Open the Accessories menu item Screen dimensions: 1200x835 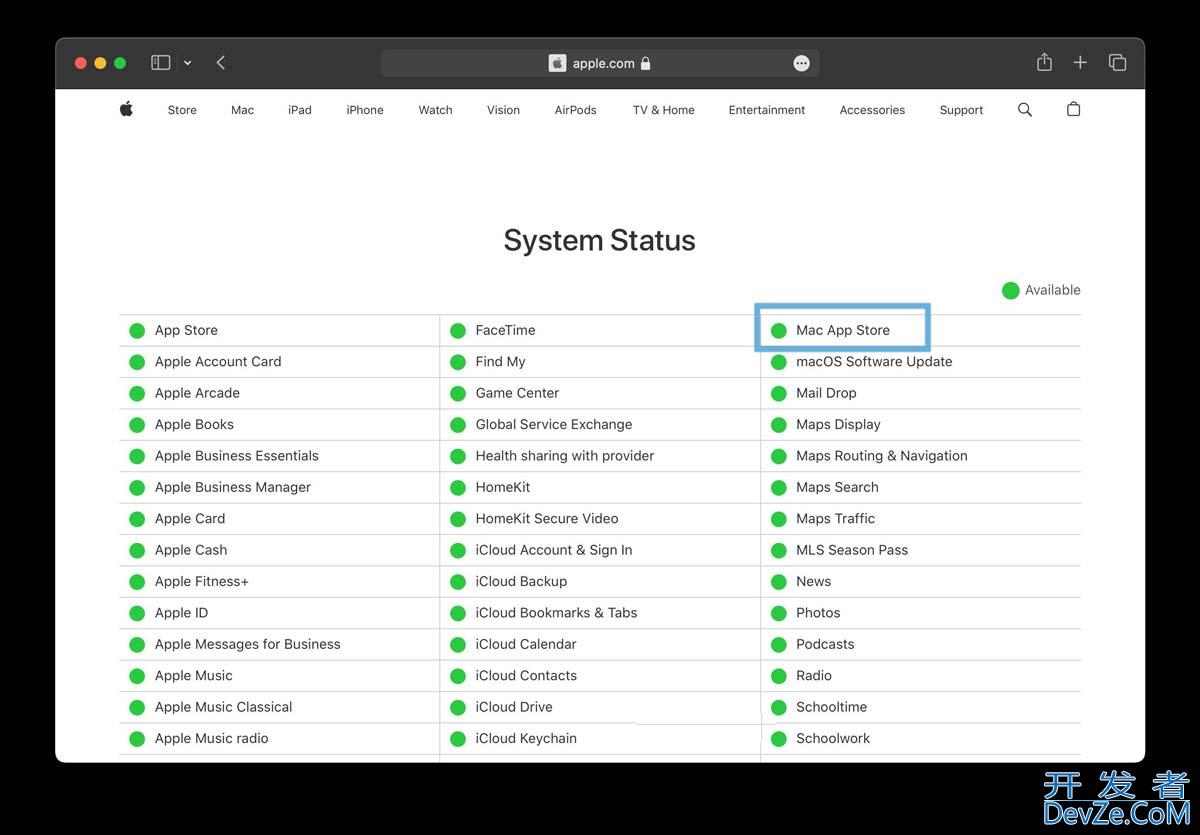(872, 110)
